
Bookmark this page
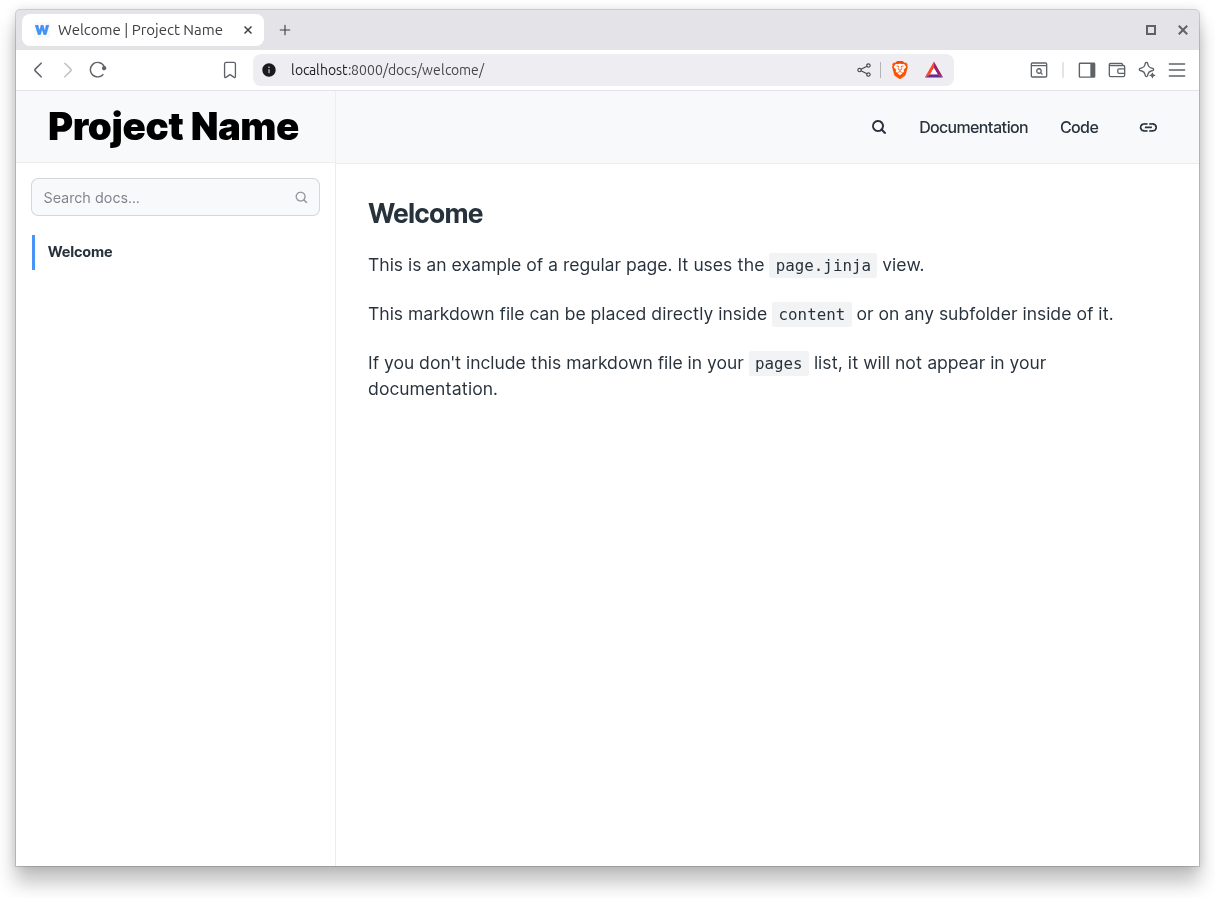coord(230,70)
